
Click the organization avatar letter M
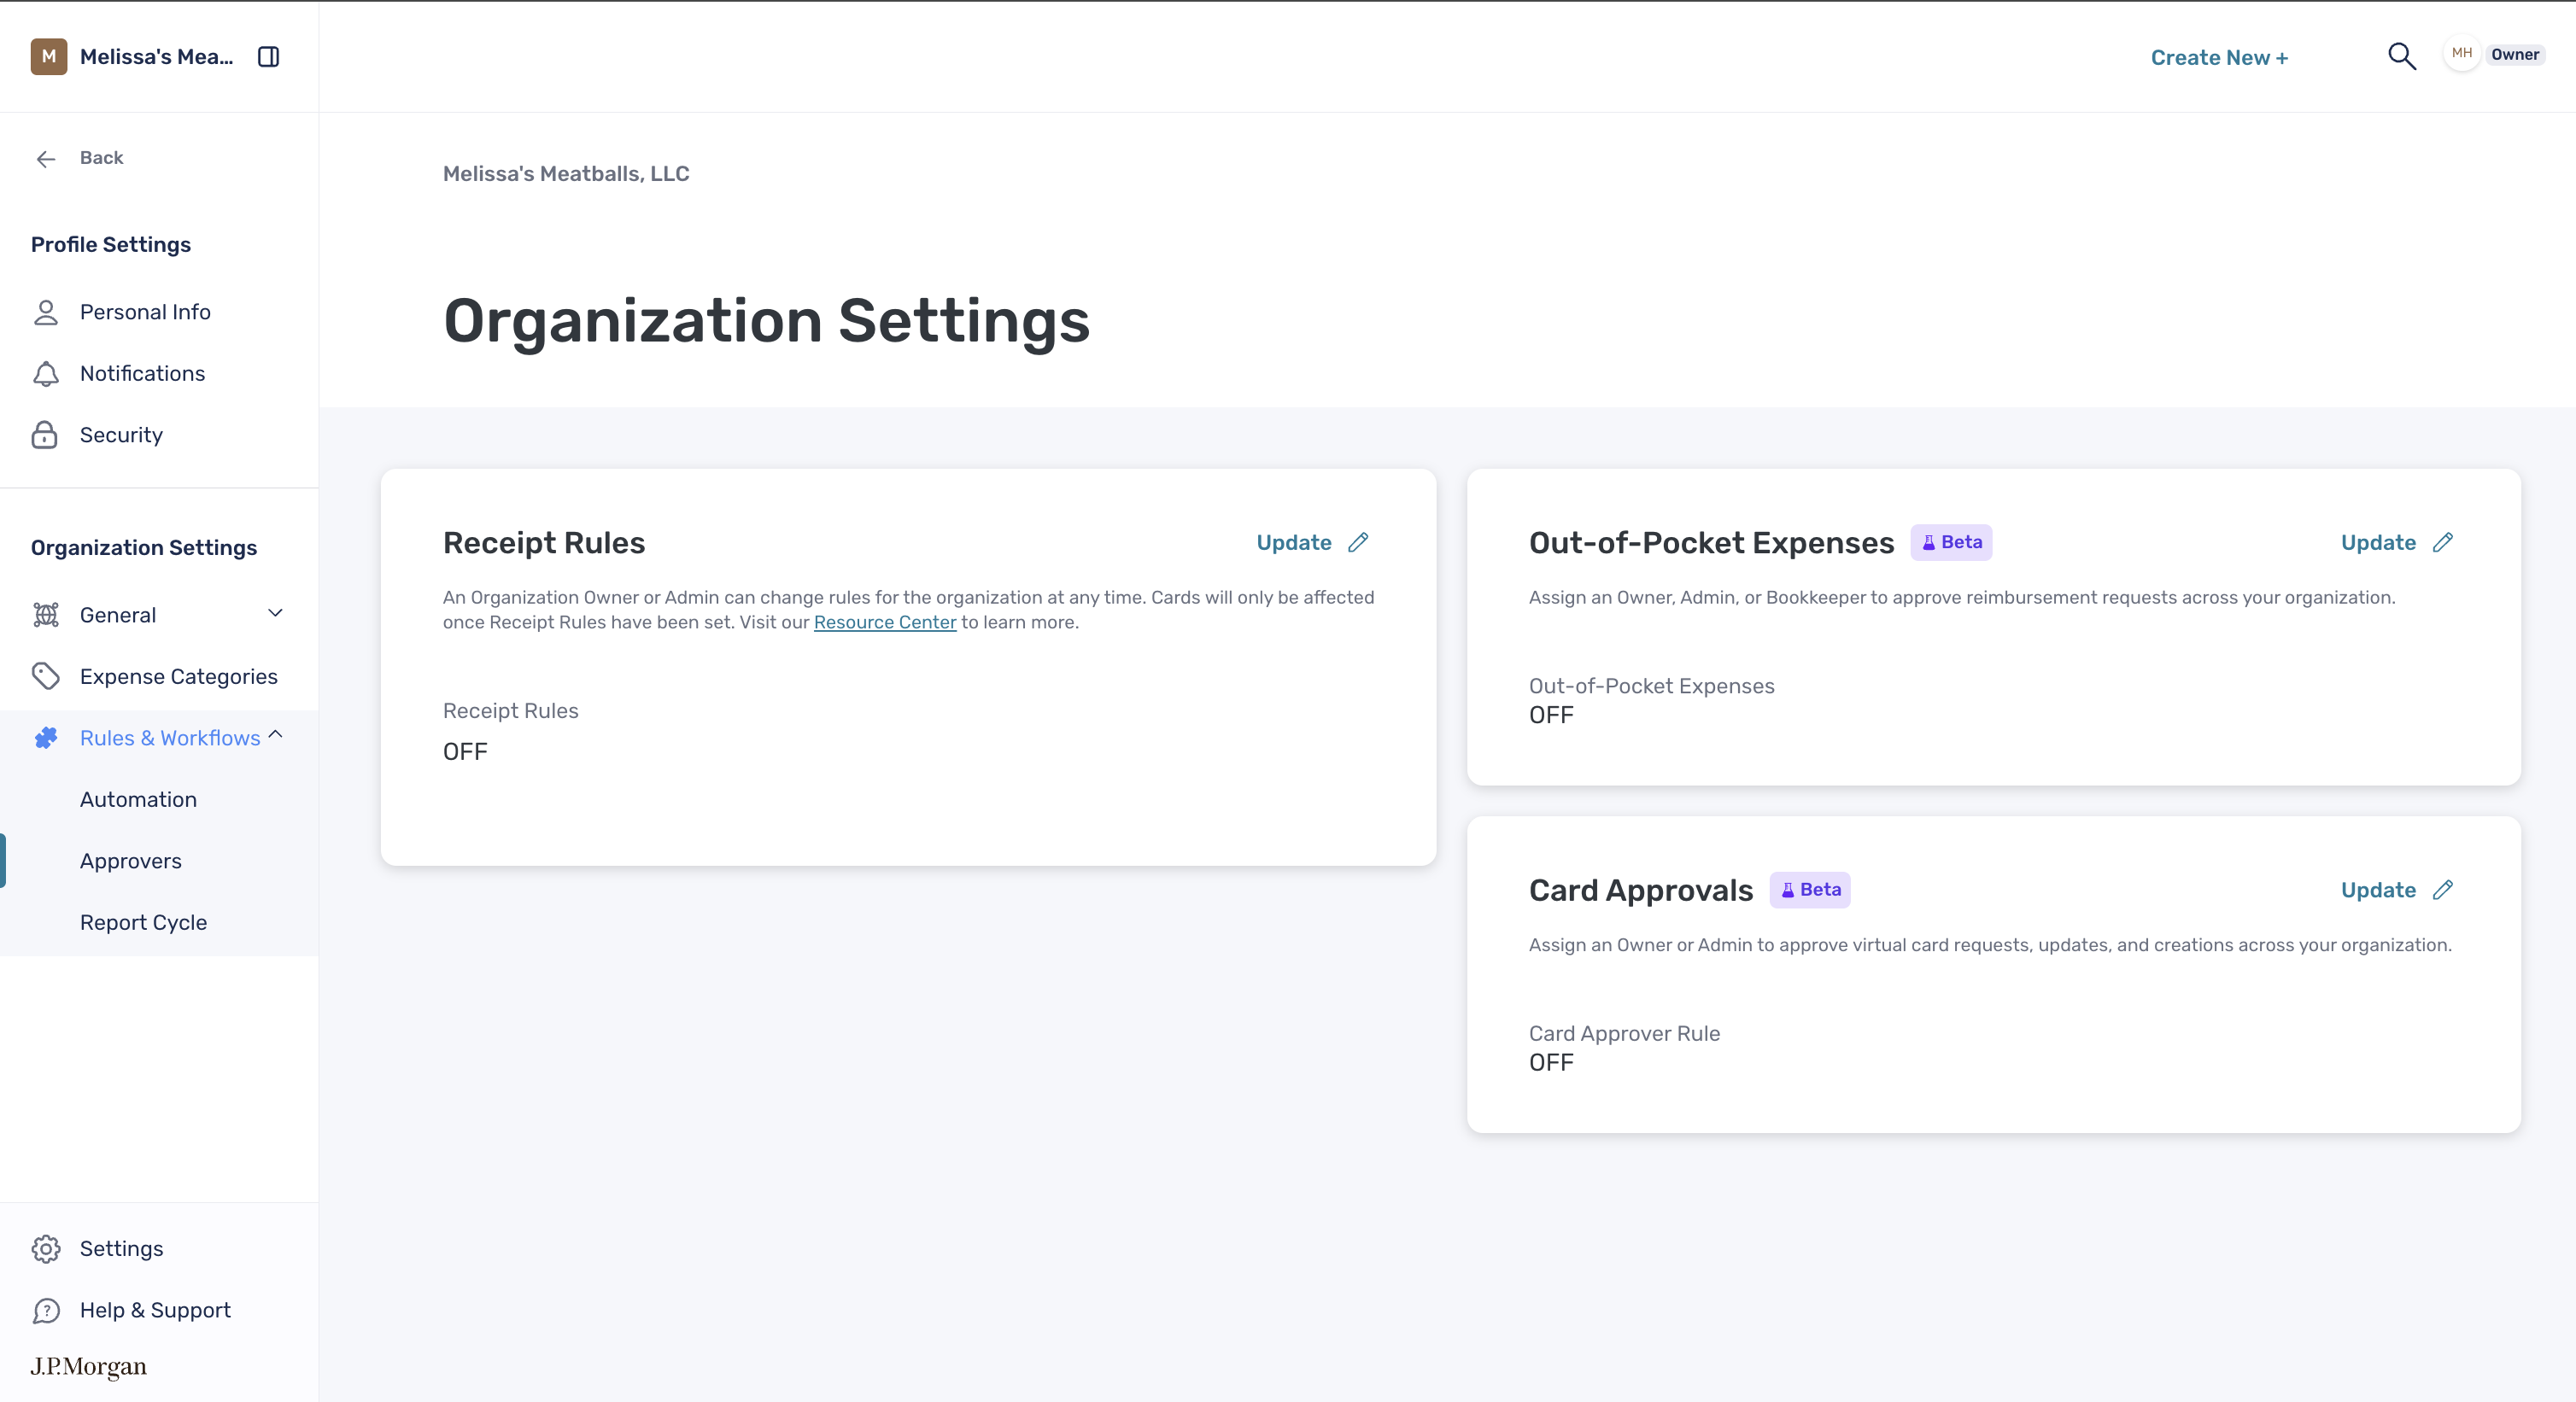(x=49, y=57)
